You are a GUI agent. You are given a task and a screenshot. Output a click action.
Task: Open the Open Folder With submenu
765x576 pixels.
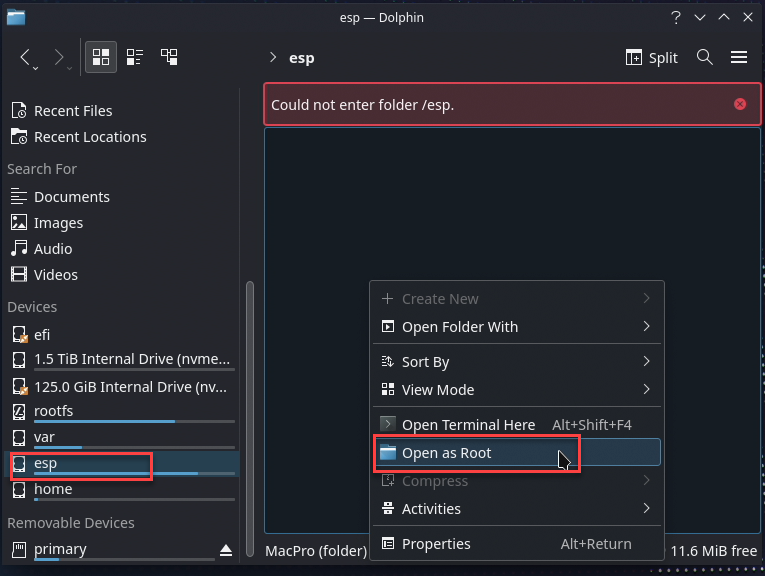coord(517,326)
